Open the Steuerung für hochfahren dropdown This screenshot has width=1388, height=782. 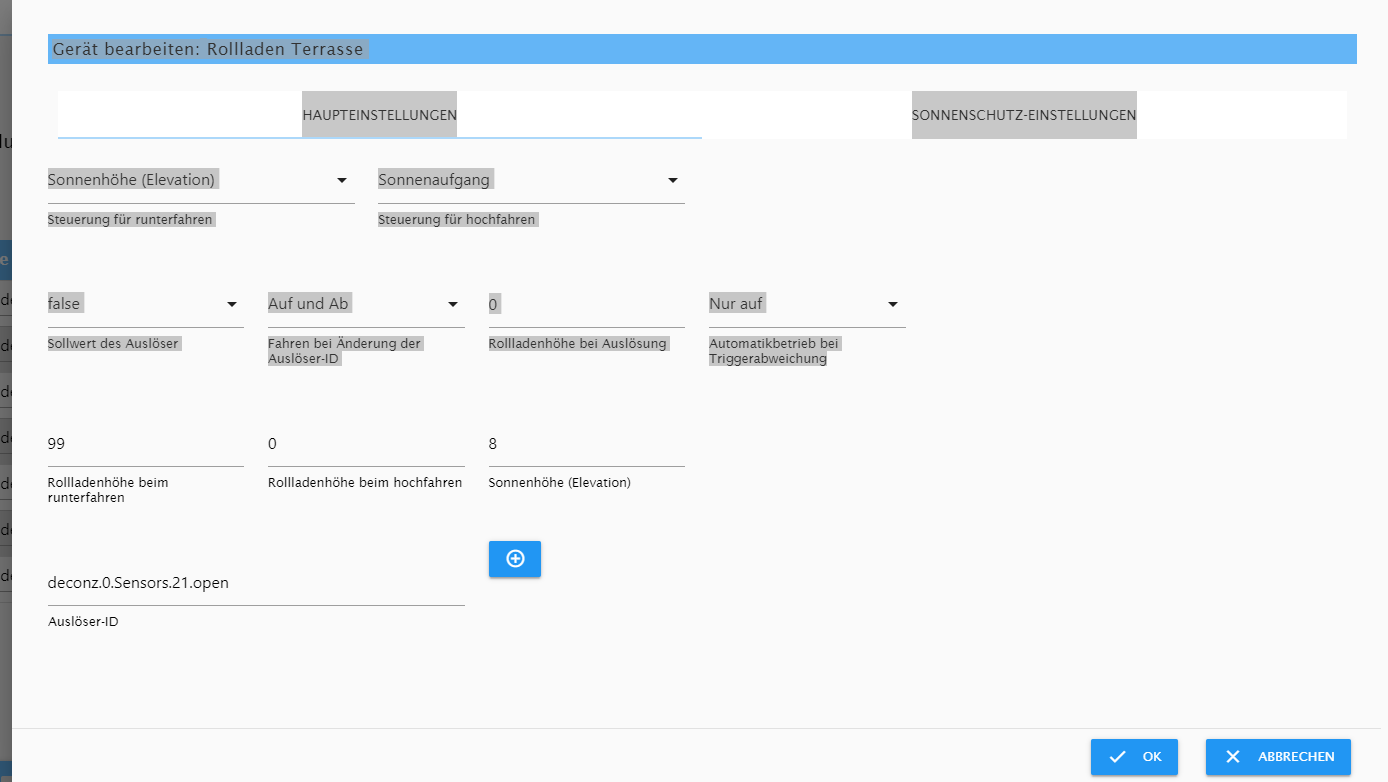click(x=531, y=181)
